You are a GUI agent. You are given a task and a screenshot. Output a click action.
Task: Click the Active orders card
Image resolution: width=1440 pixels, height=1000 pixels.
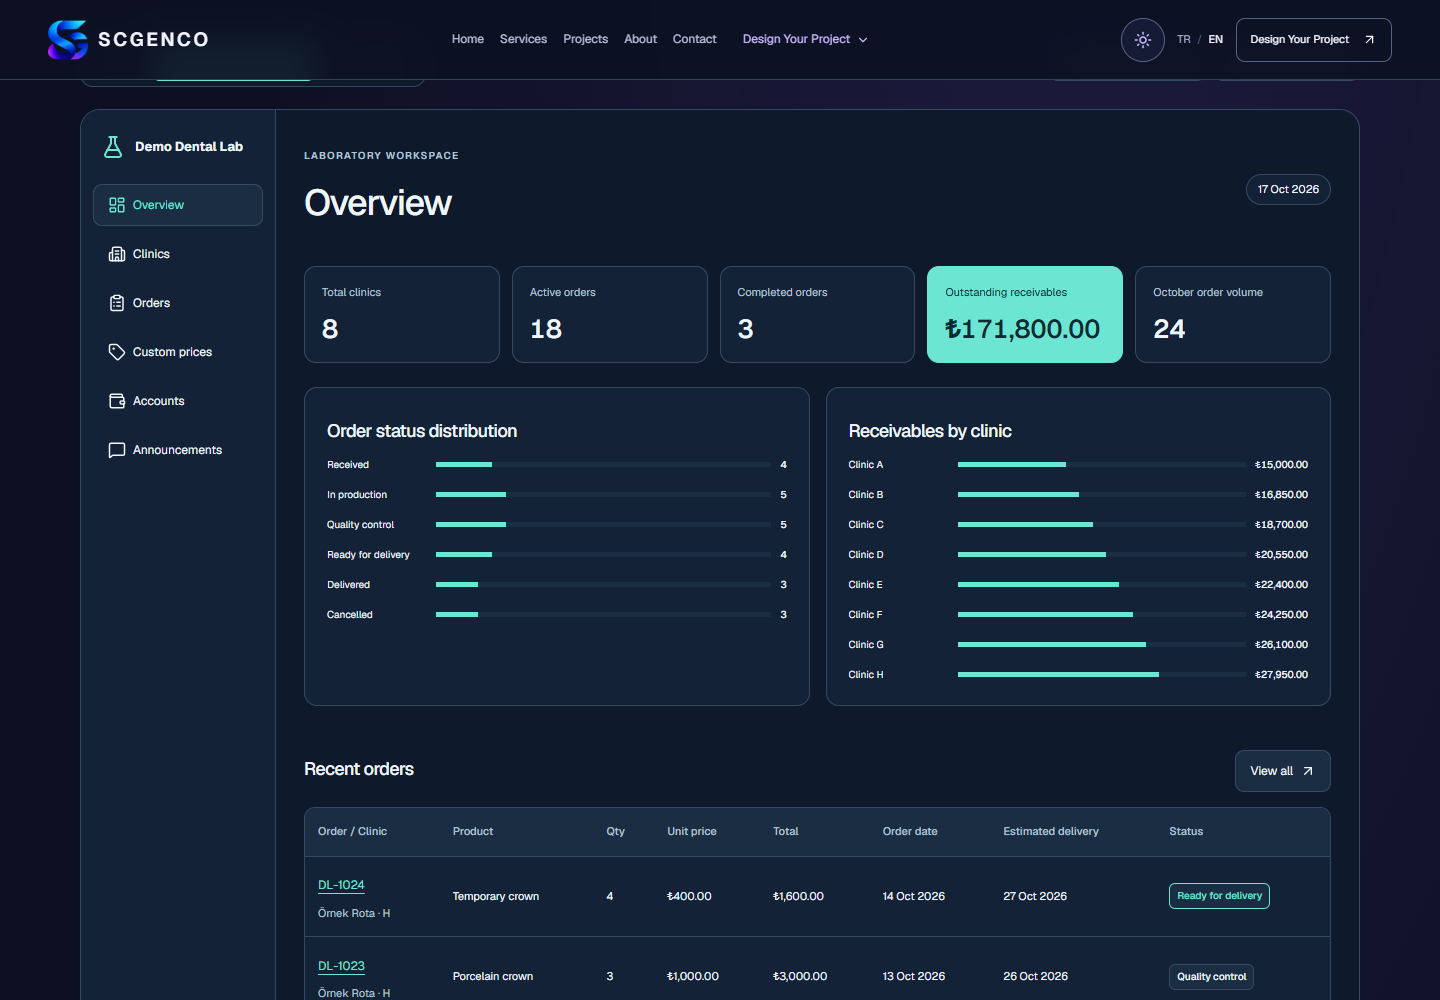[x=610, y=314]
